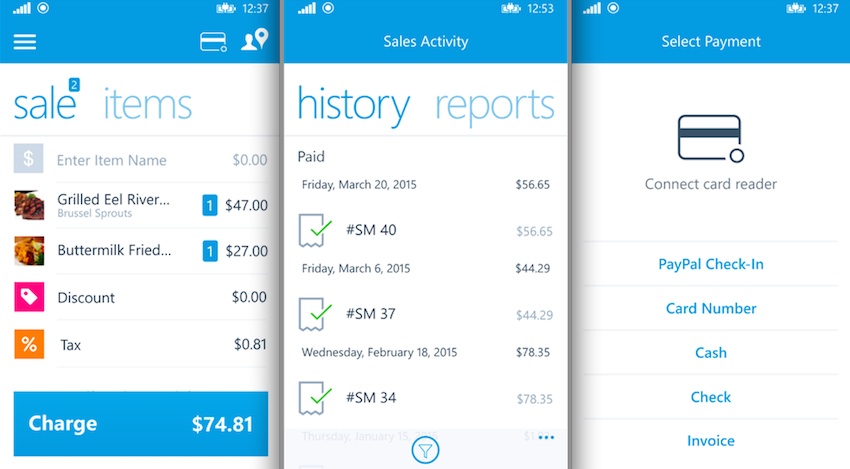Select Invoice payment option
This screenshot has width=850, height=469.
[x=711, y=441]
